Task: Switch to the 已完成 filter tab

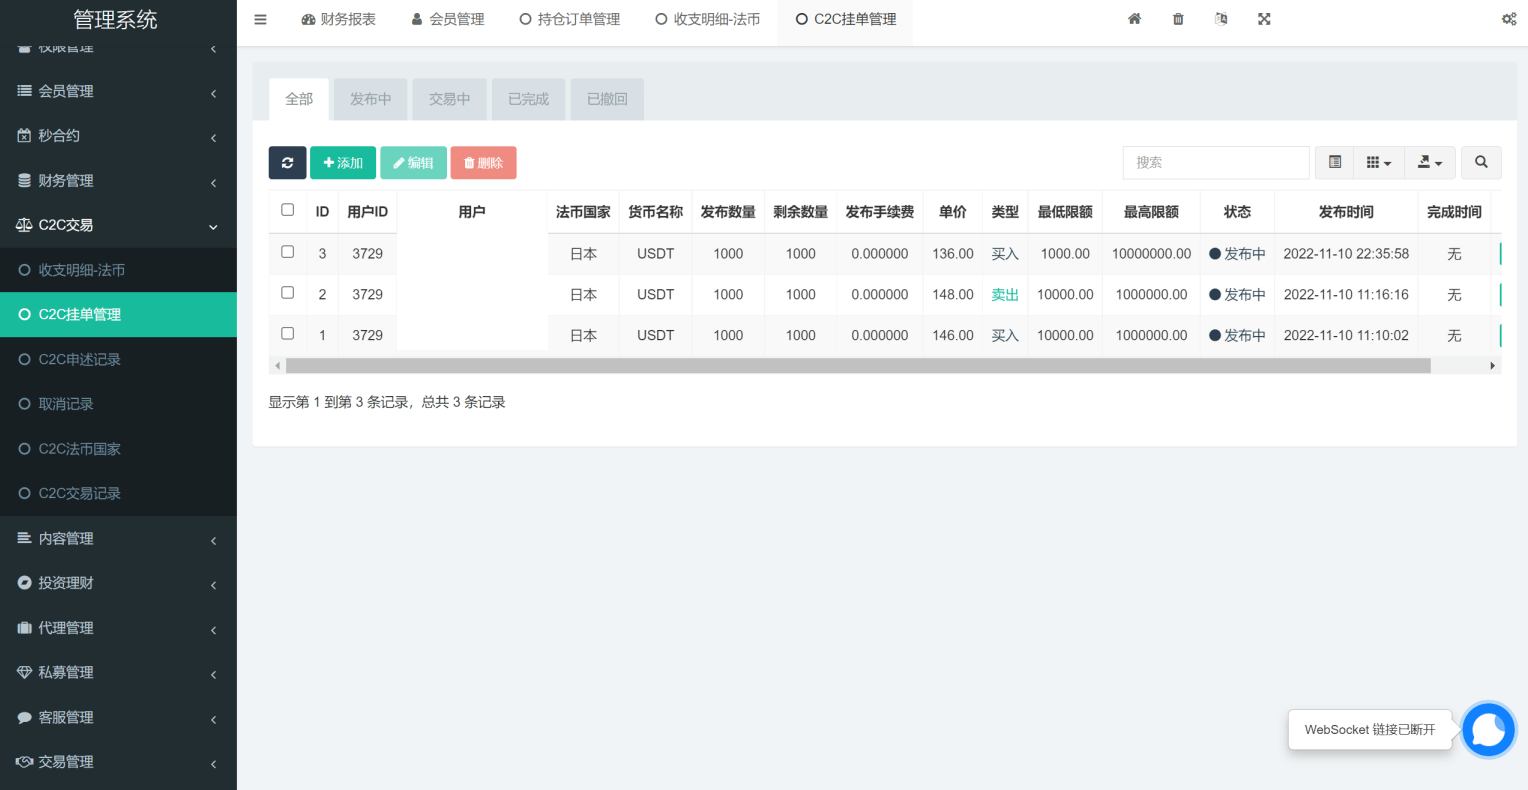Action: pos(528,99)
